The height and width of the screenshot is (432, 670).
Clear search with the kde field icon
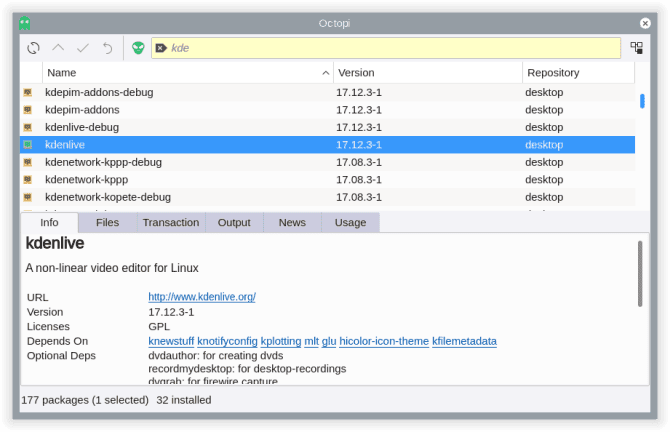161,48
